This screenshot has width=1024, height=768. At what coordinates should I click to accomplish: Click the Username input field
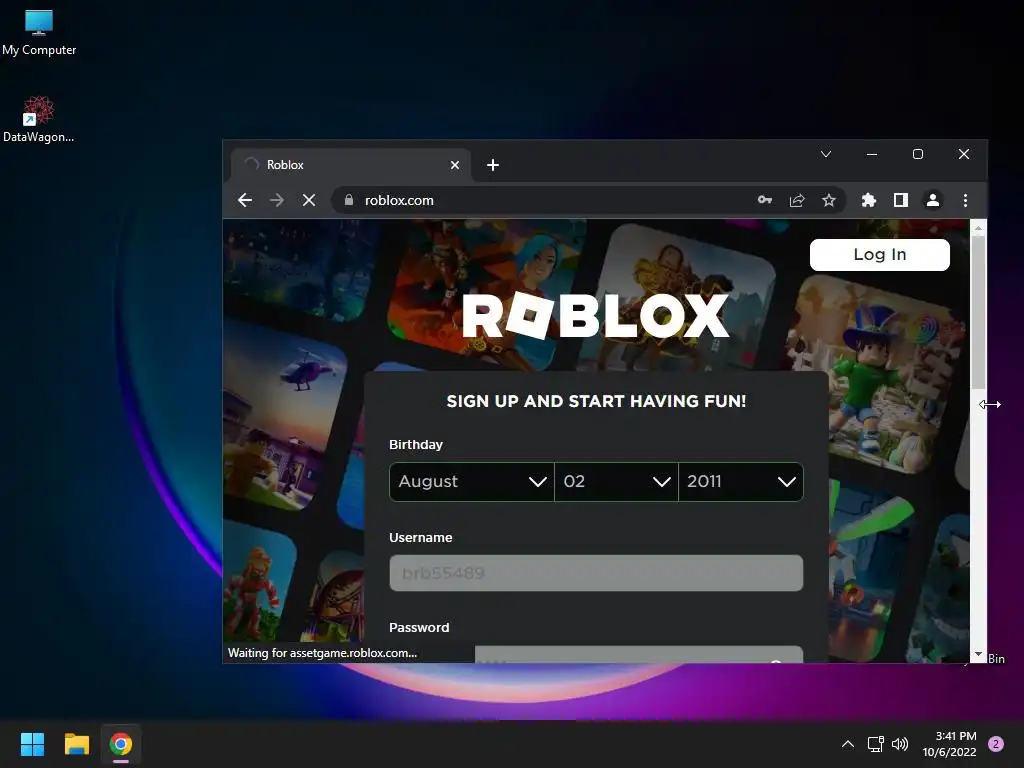pyautogui.click(x=596, y=573)
